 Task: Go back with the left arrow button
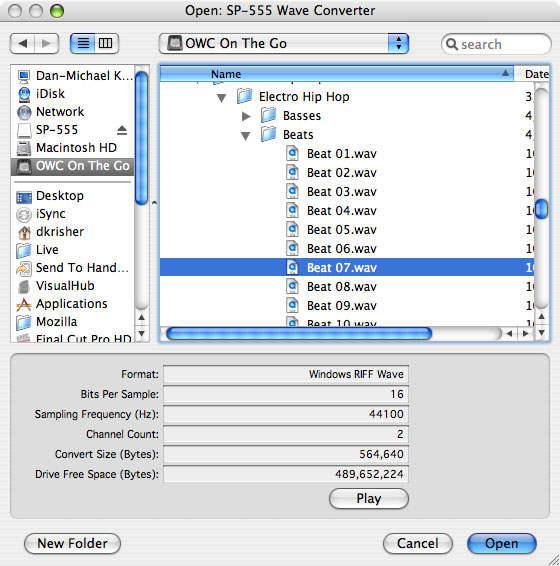(22, 44)
